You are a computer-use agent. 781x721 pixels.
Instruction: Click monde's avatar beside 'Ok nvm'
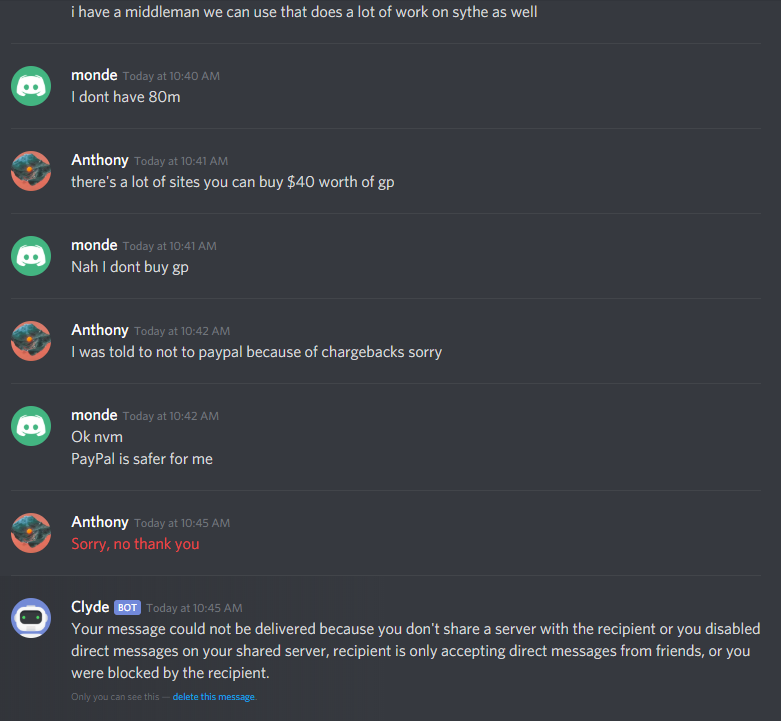click(x=31, y=426)
